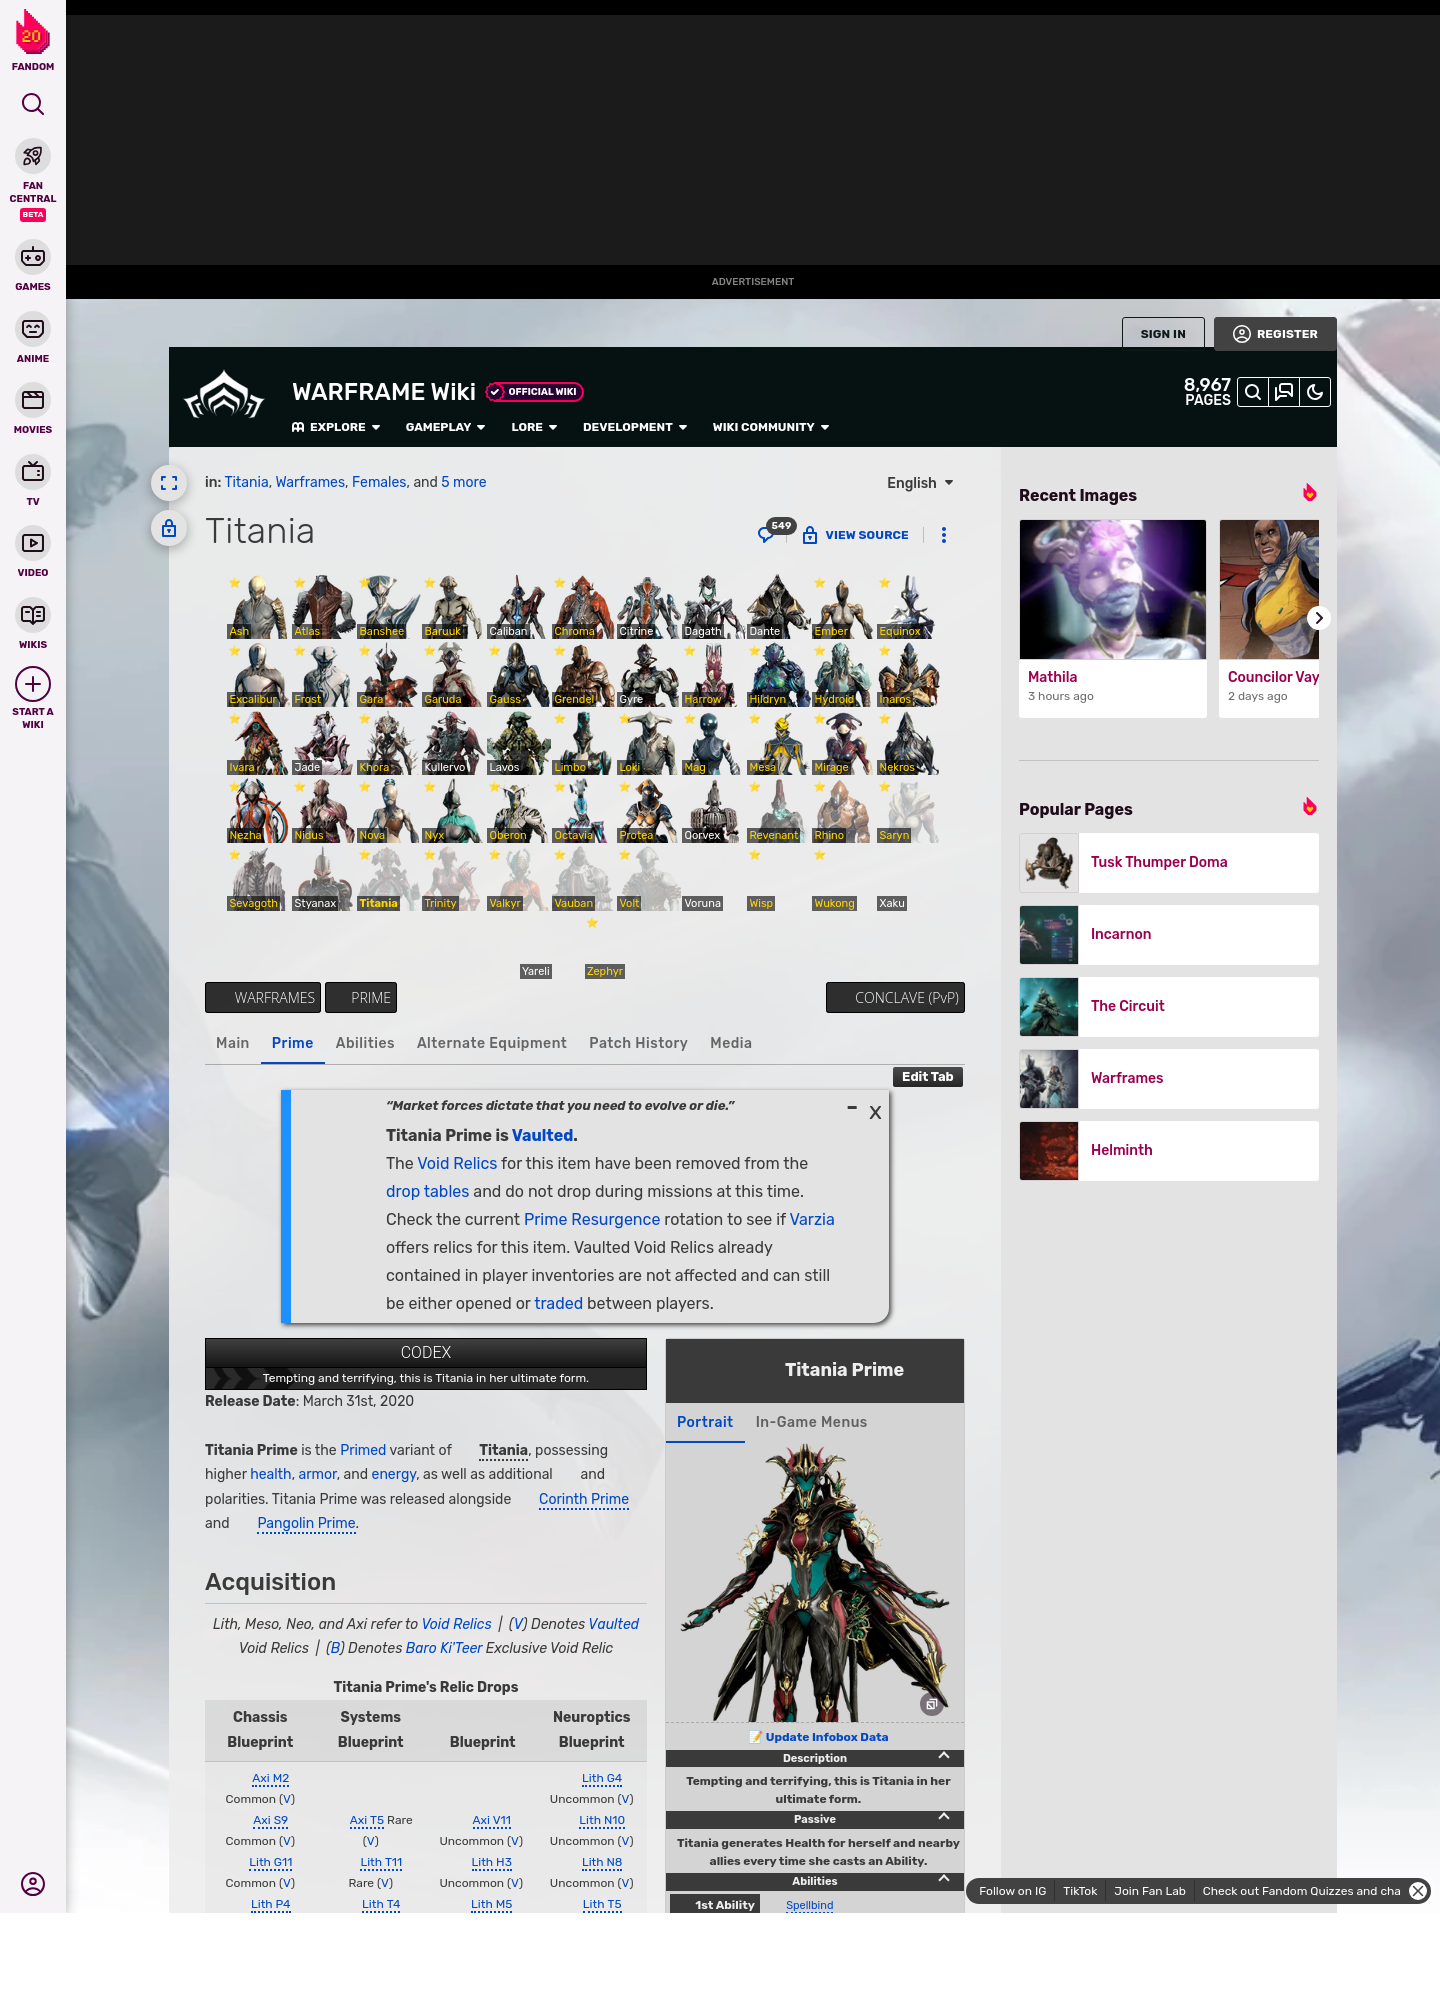The height and width of the screenshot is (2000, 1440).
Task: Click the Start a Wiki plus icon
Action: click(x=33, y=684)
